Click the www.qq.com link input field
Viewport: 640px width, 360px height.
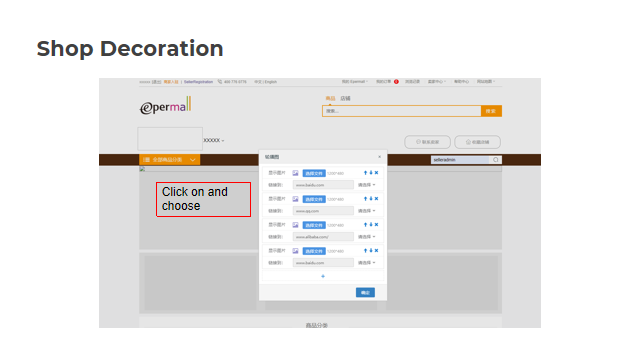(x=323, y=211)
